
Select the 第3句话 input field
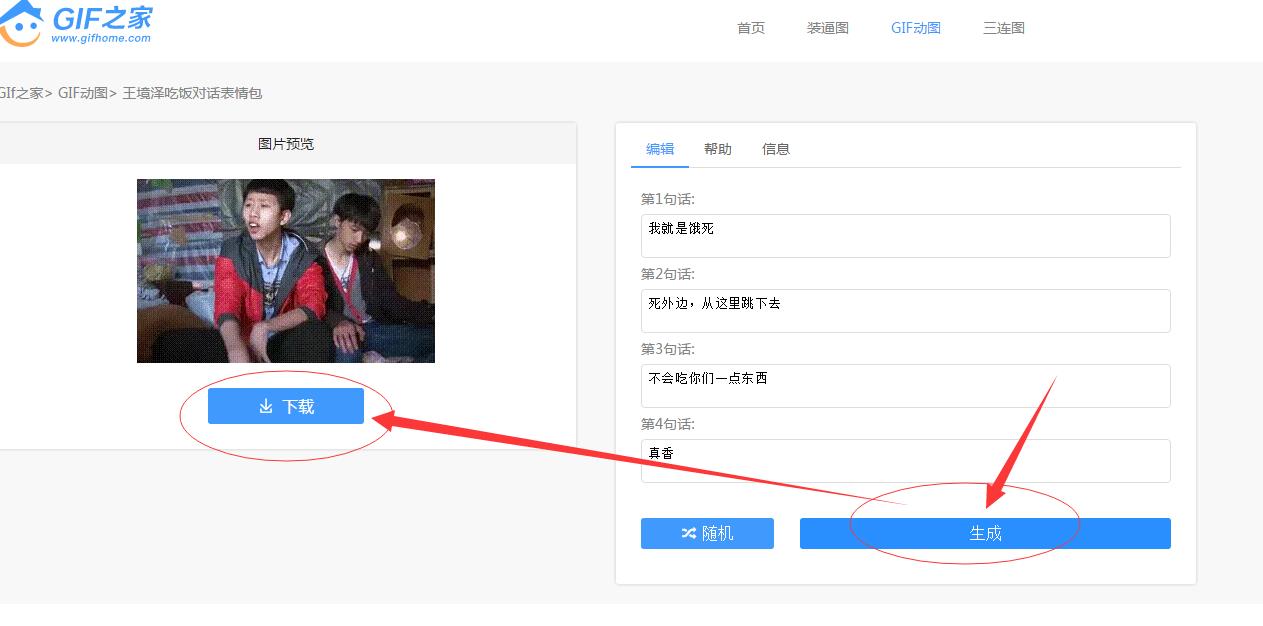pyautogui.click(x=905, y=386)
